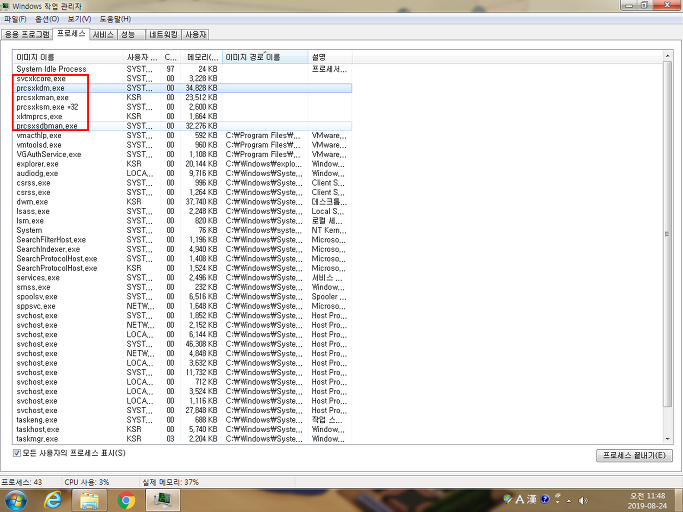The width and height of the screenshot is (683, 512).
Task: Select the SearchIndexer.exe process
Action: pos(182,249)
